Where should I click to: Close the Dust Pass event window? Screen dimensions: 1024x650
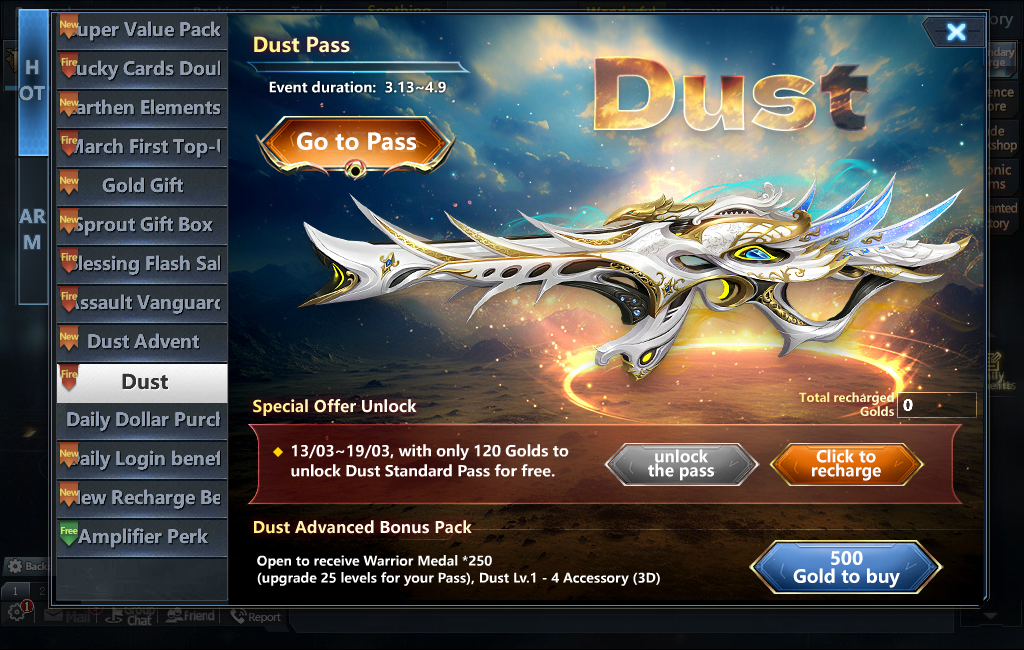tap(956, 31)
